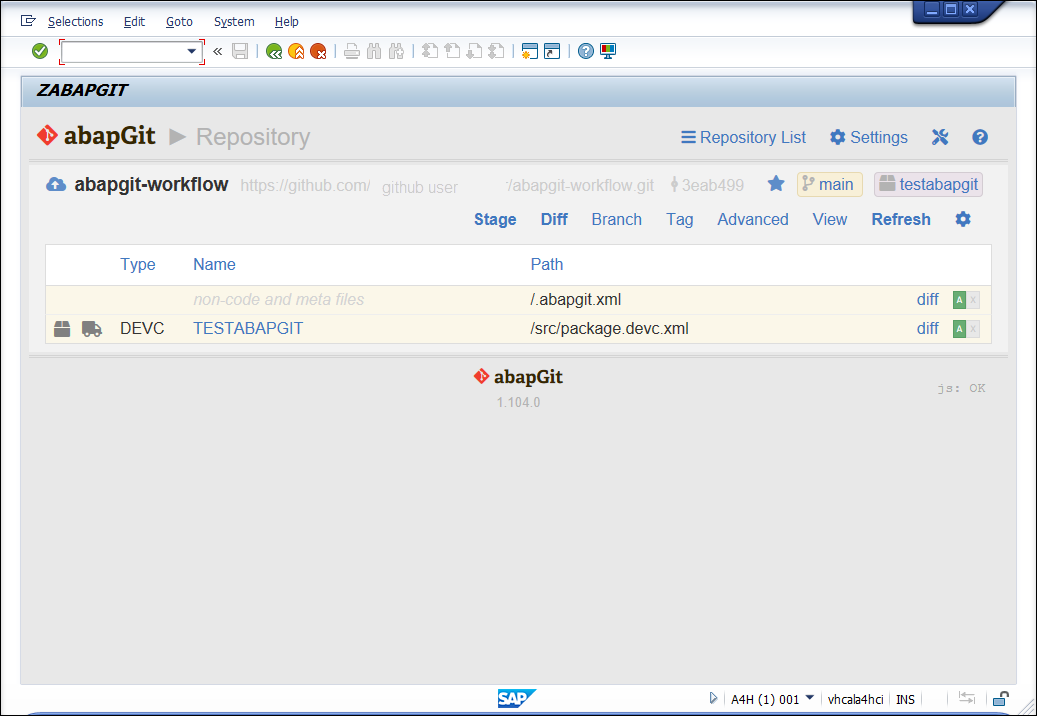The width and height of the screenshot is (1037, 716).
Task: Click the Previous Page toolbar icon
Action: click(452, 51)
